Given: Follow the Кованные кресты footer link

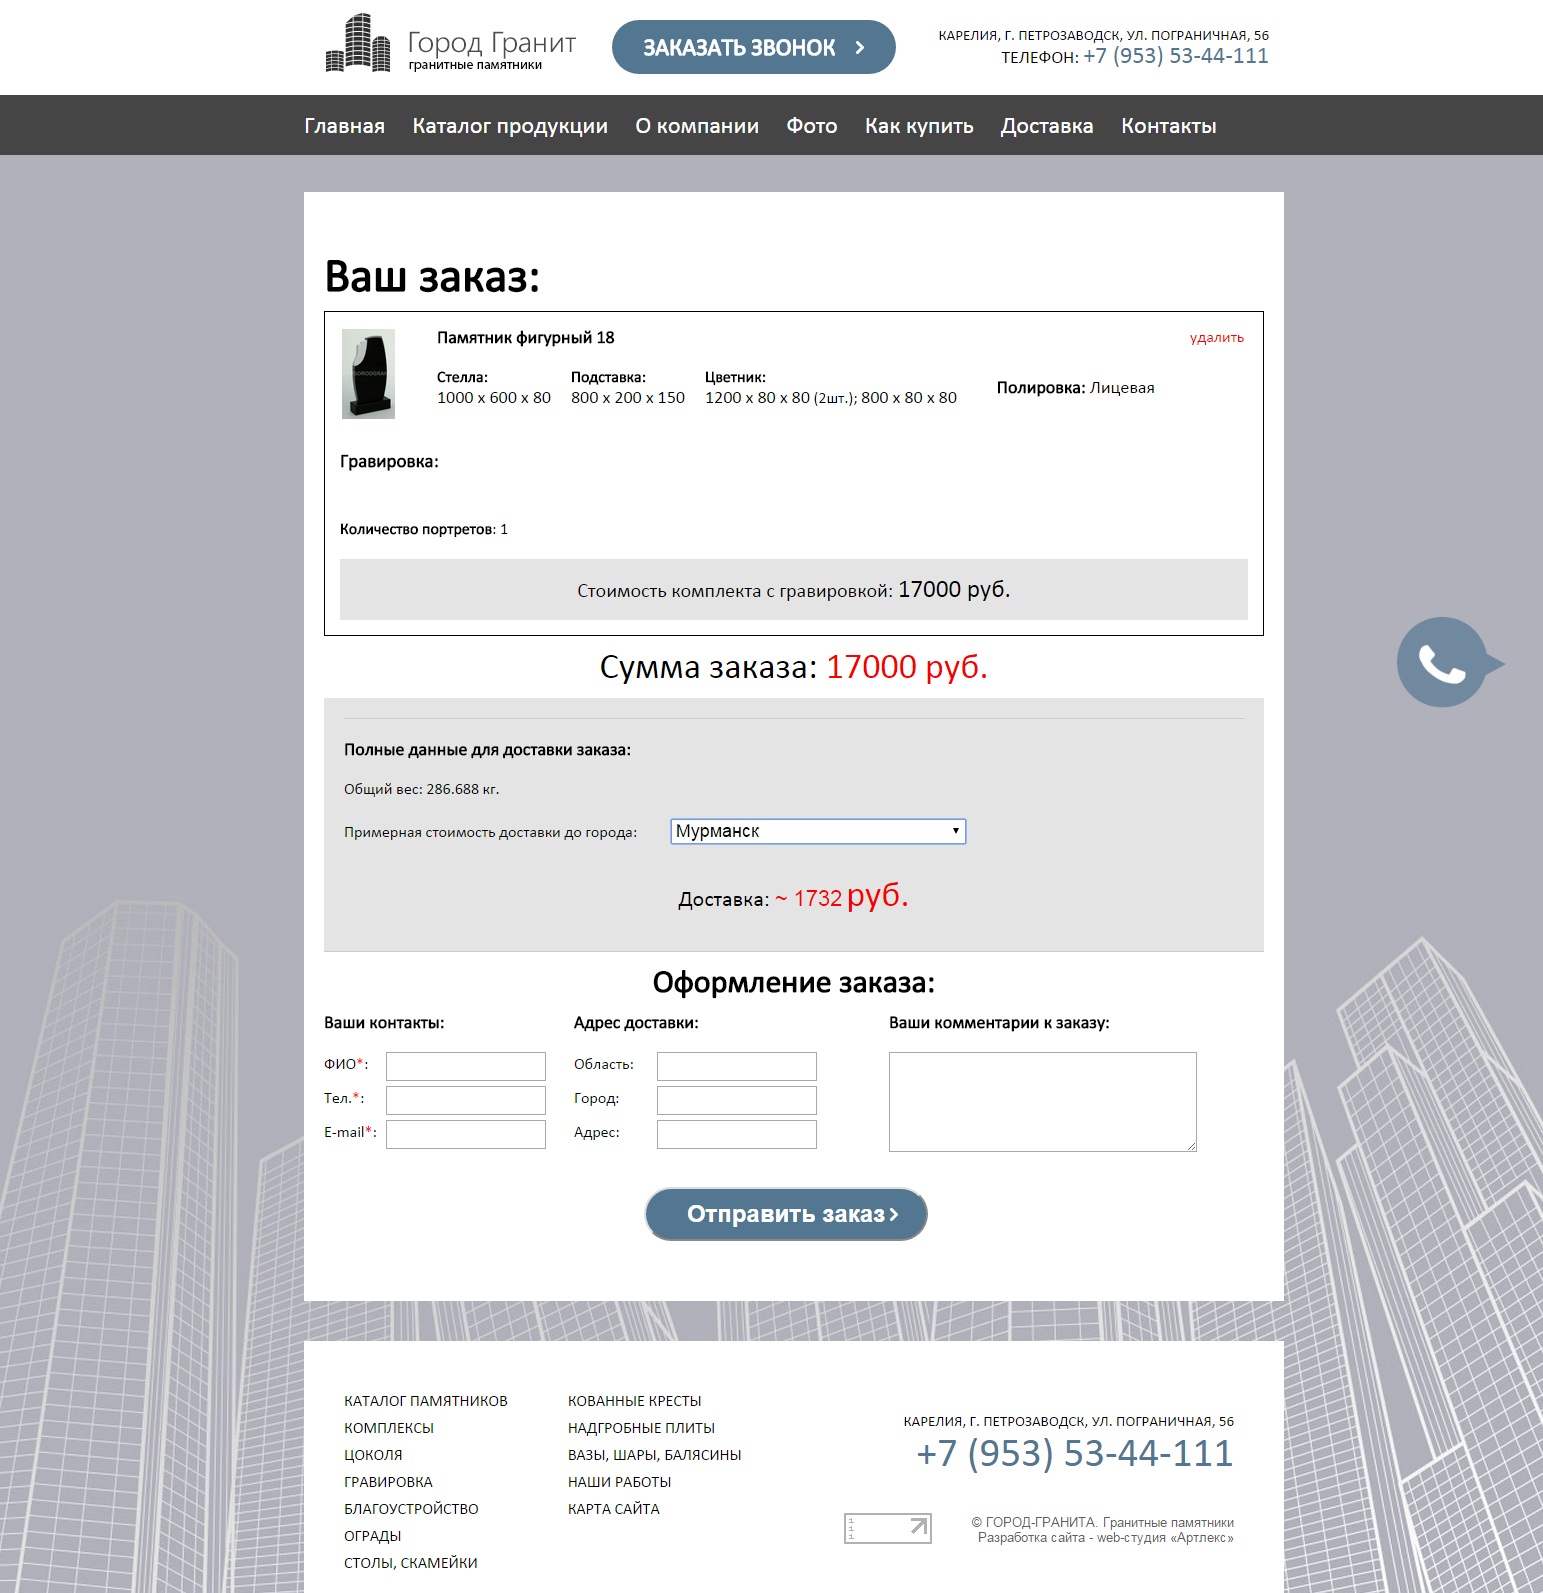Looking at the screenshot, I should (x=634, y=1401).
